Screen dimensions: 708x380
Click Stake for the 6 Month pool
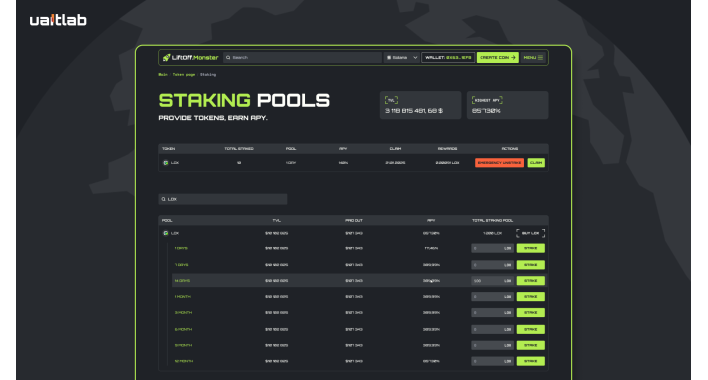pyautogui.click(x=531, y=329)
